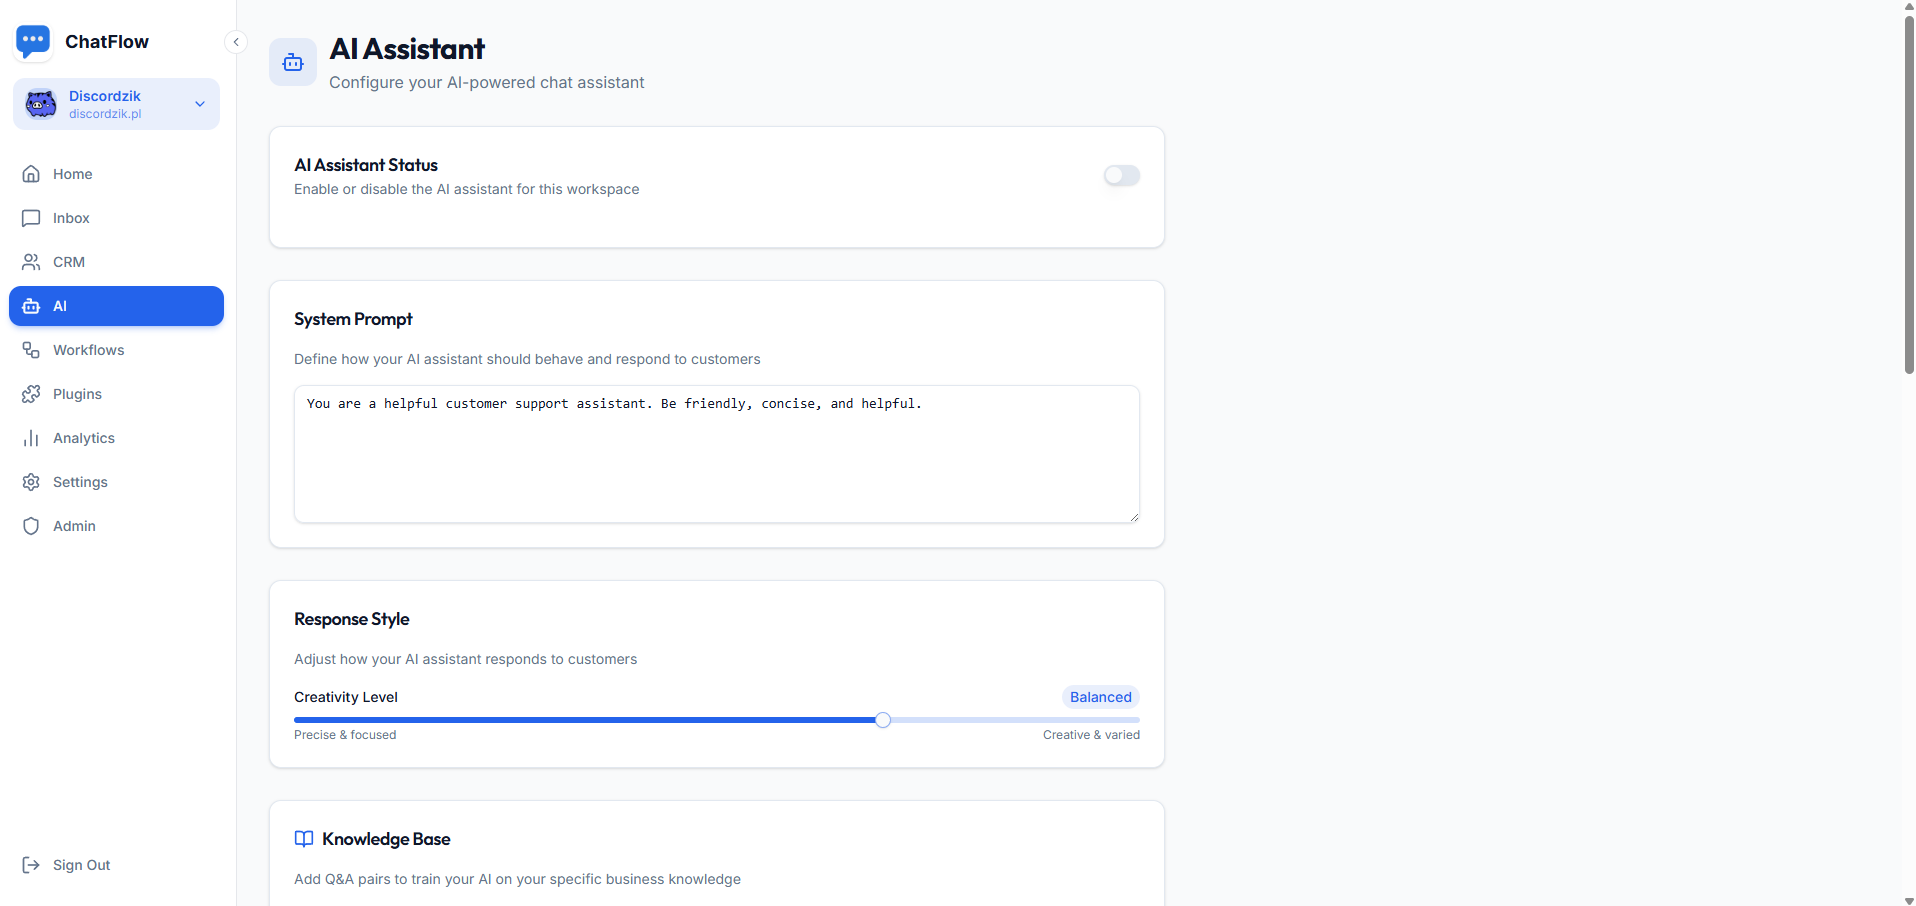Click the Creativity Level slider handle
This screenshot has height=906, width=1916.
click(x=882, y=720)
